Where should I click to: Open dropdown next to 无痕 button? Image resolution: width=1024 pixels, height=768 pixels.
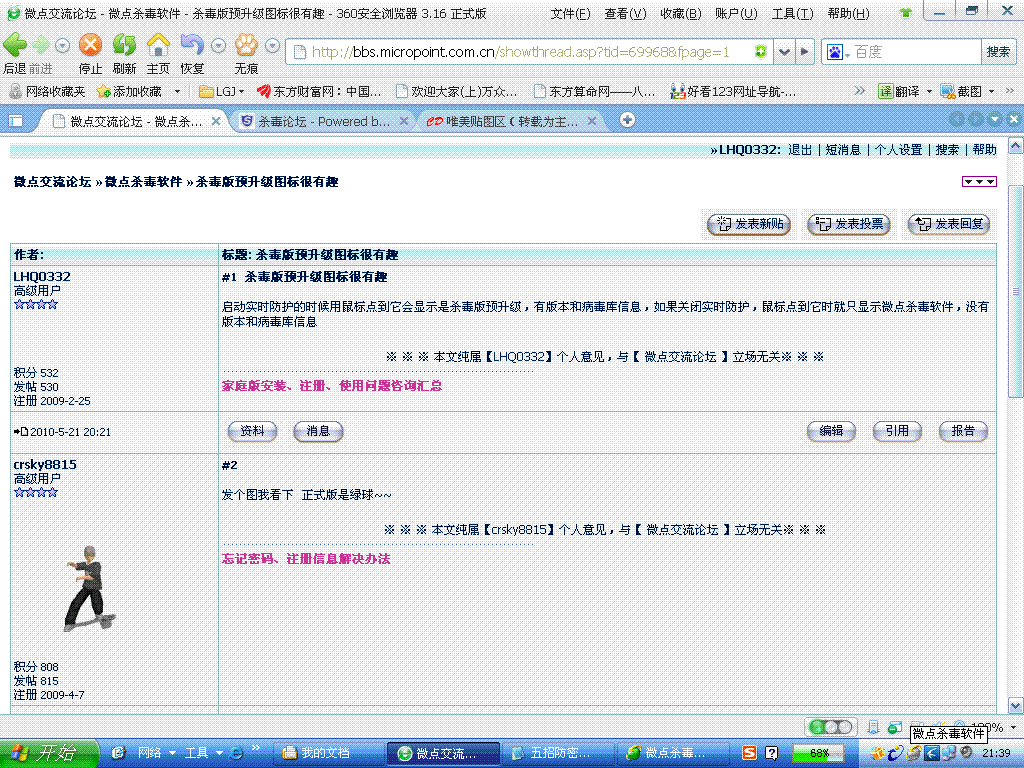tap(272, 46)
